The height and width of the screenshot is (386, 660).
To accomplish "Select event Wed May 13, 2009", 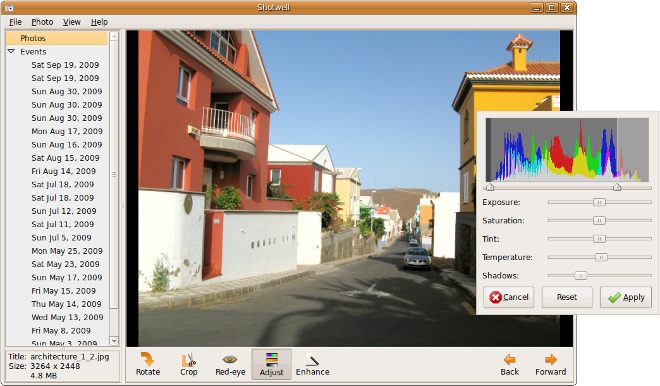I will pyautogui.click(x=67, y=317).
